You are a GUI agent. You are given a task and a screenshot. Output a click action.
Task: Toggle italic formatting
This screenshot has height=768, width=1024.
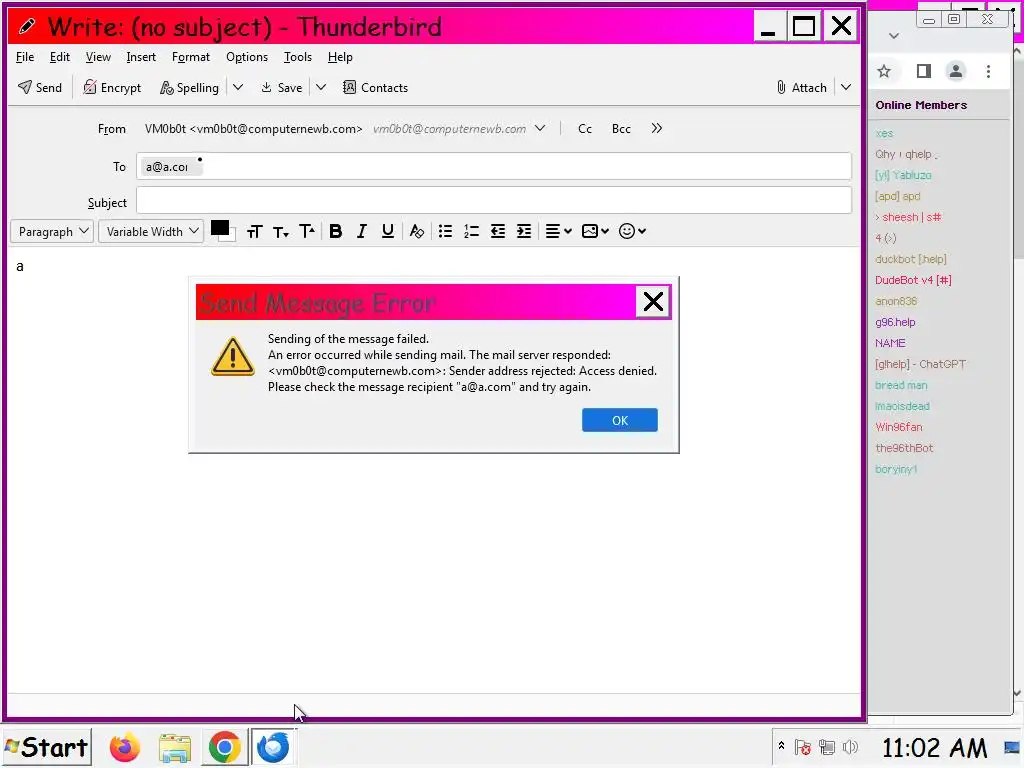tap(361, 231)
